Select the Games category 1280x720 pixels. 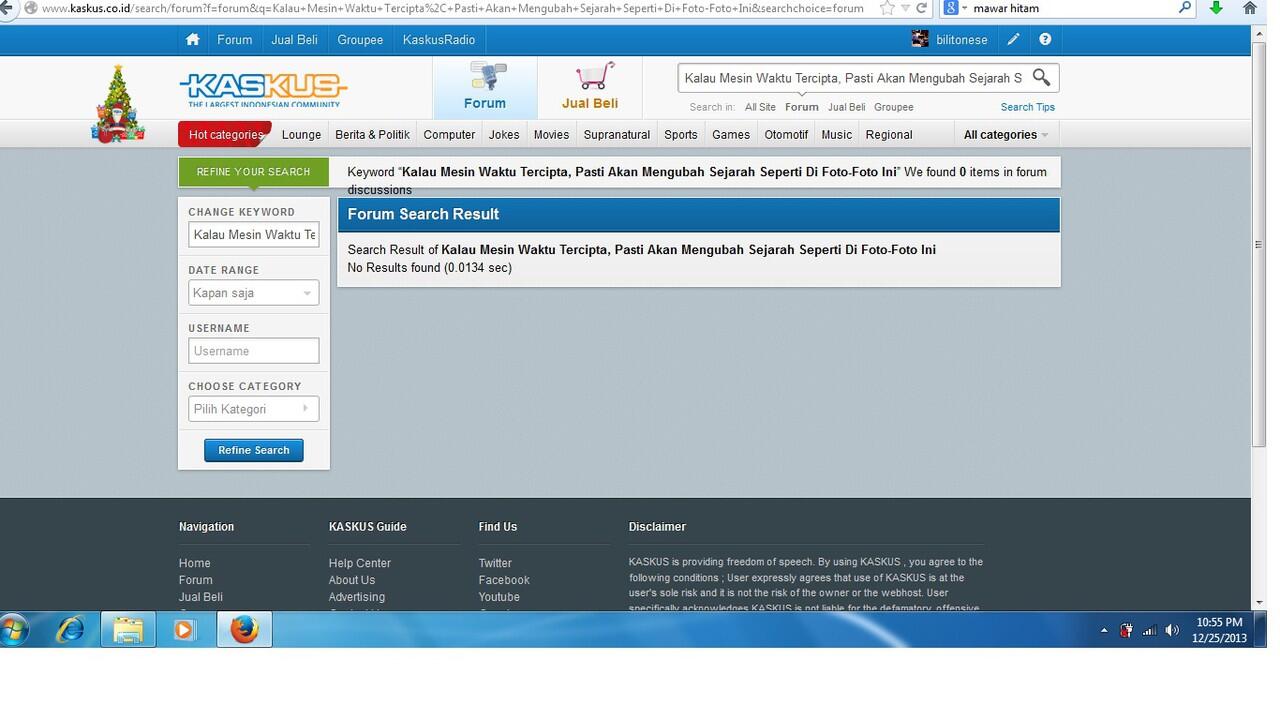tap(731, 135)
